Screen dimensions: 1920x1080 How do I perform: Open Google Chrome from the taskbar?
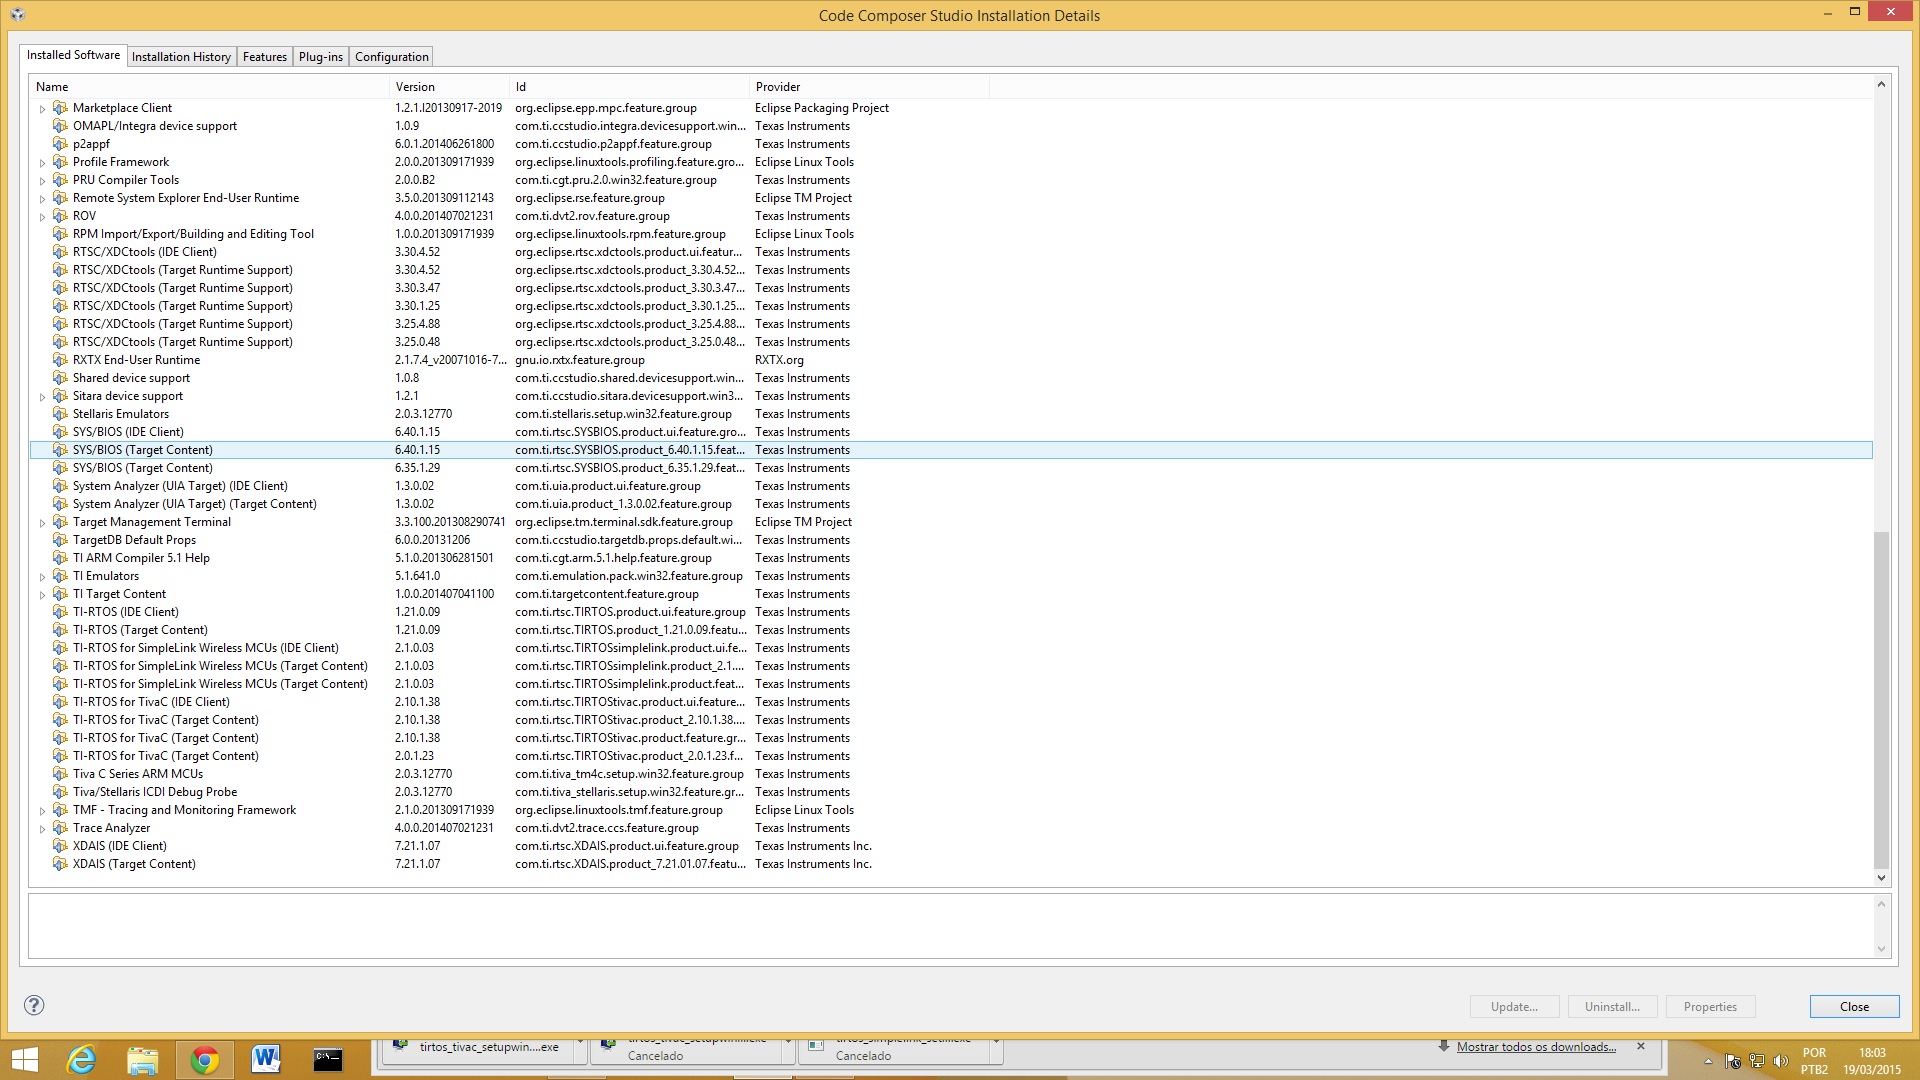205,1059
